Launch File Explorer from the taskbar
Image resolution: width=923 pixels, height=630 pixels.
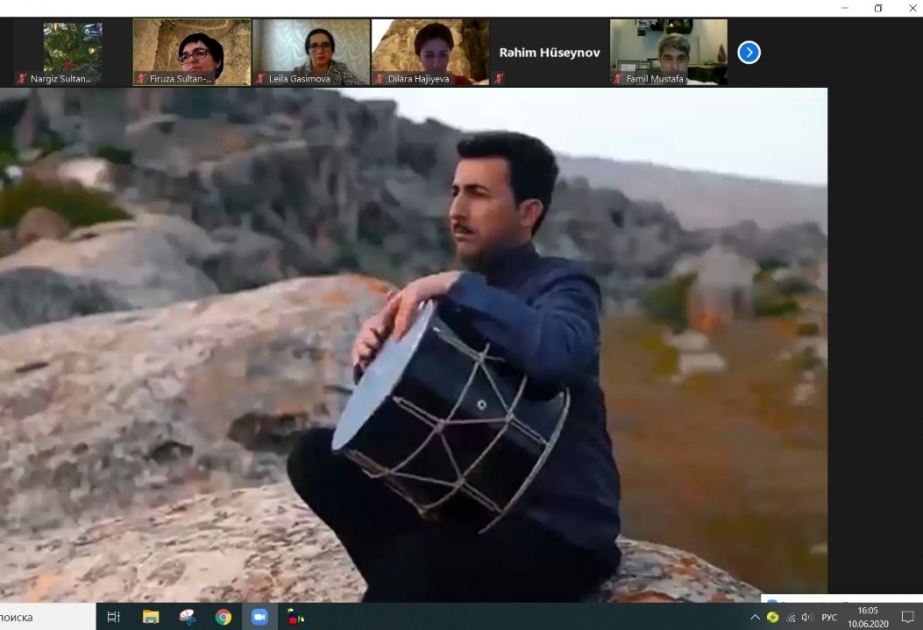(x=151, y=616)
